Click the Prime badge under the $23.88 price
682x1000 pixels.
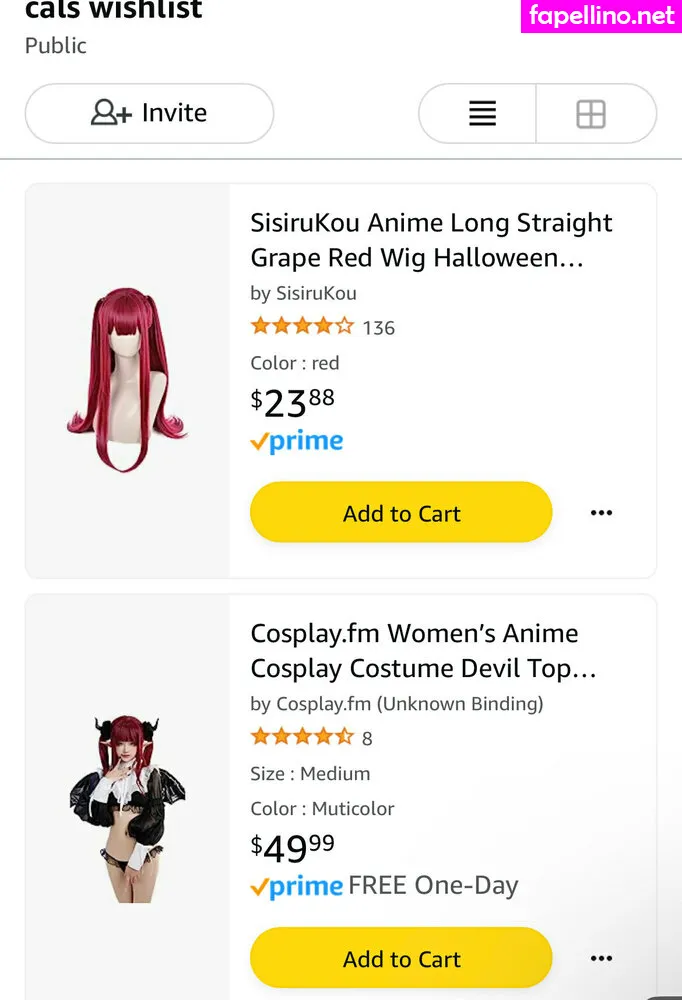click(297, 441)
